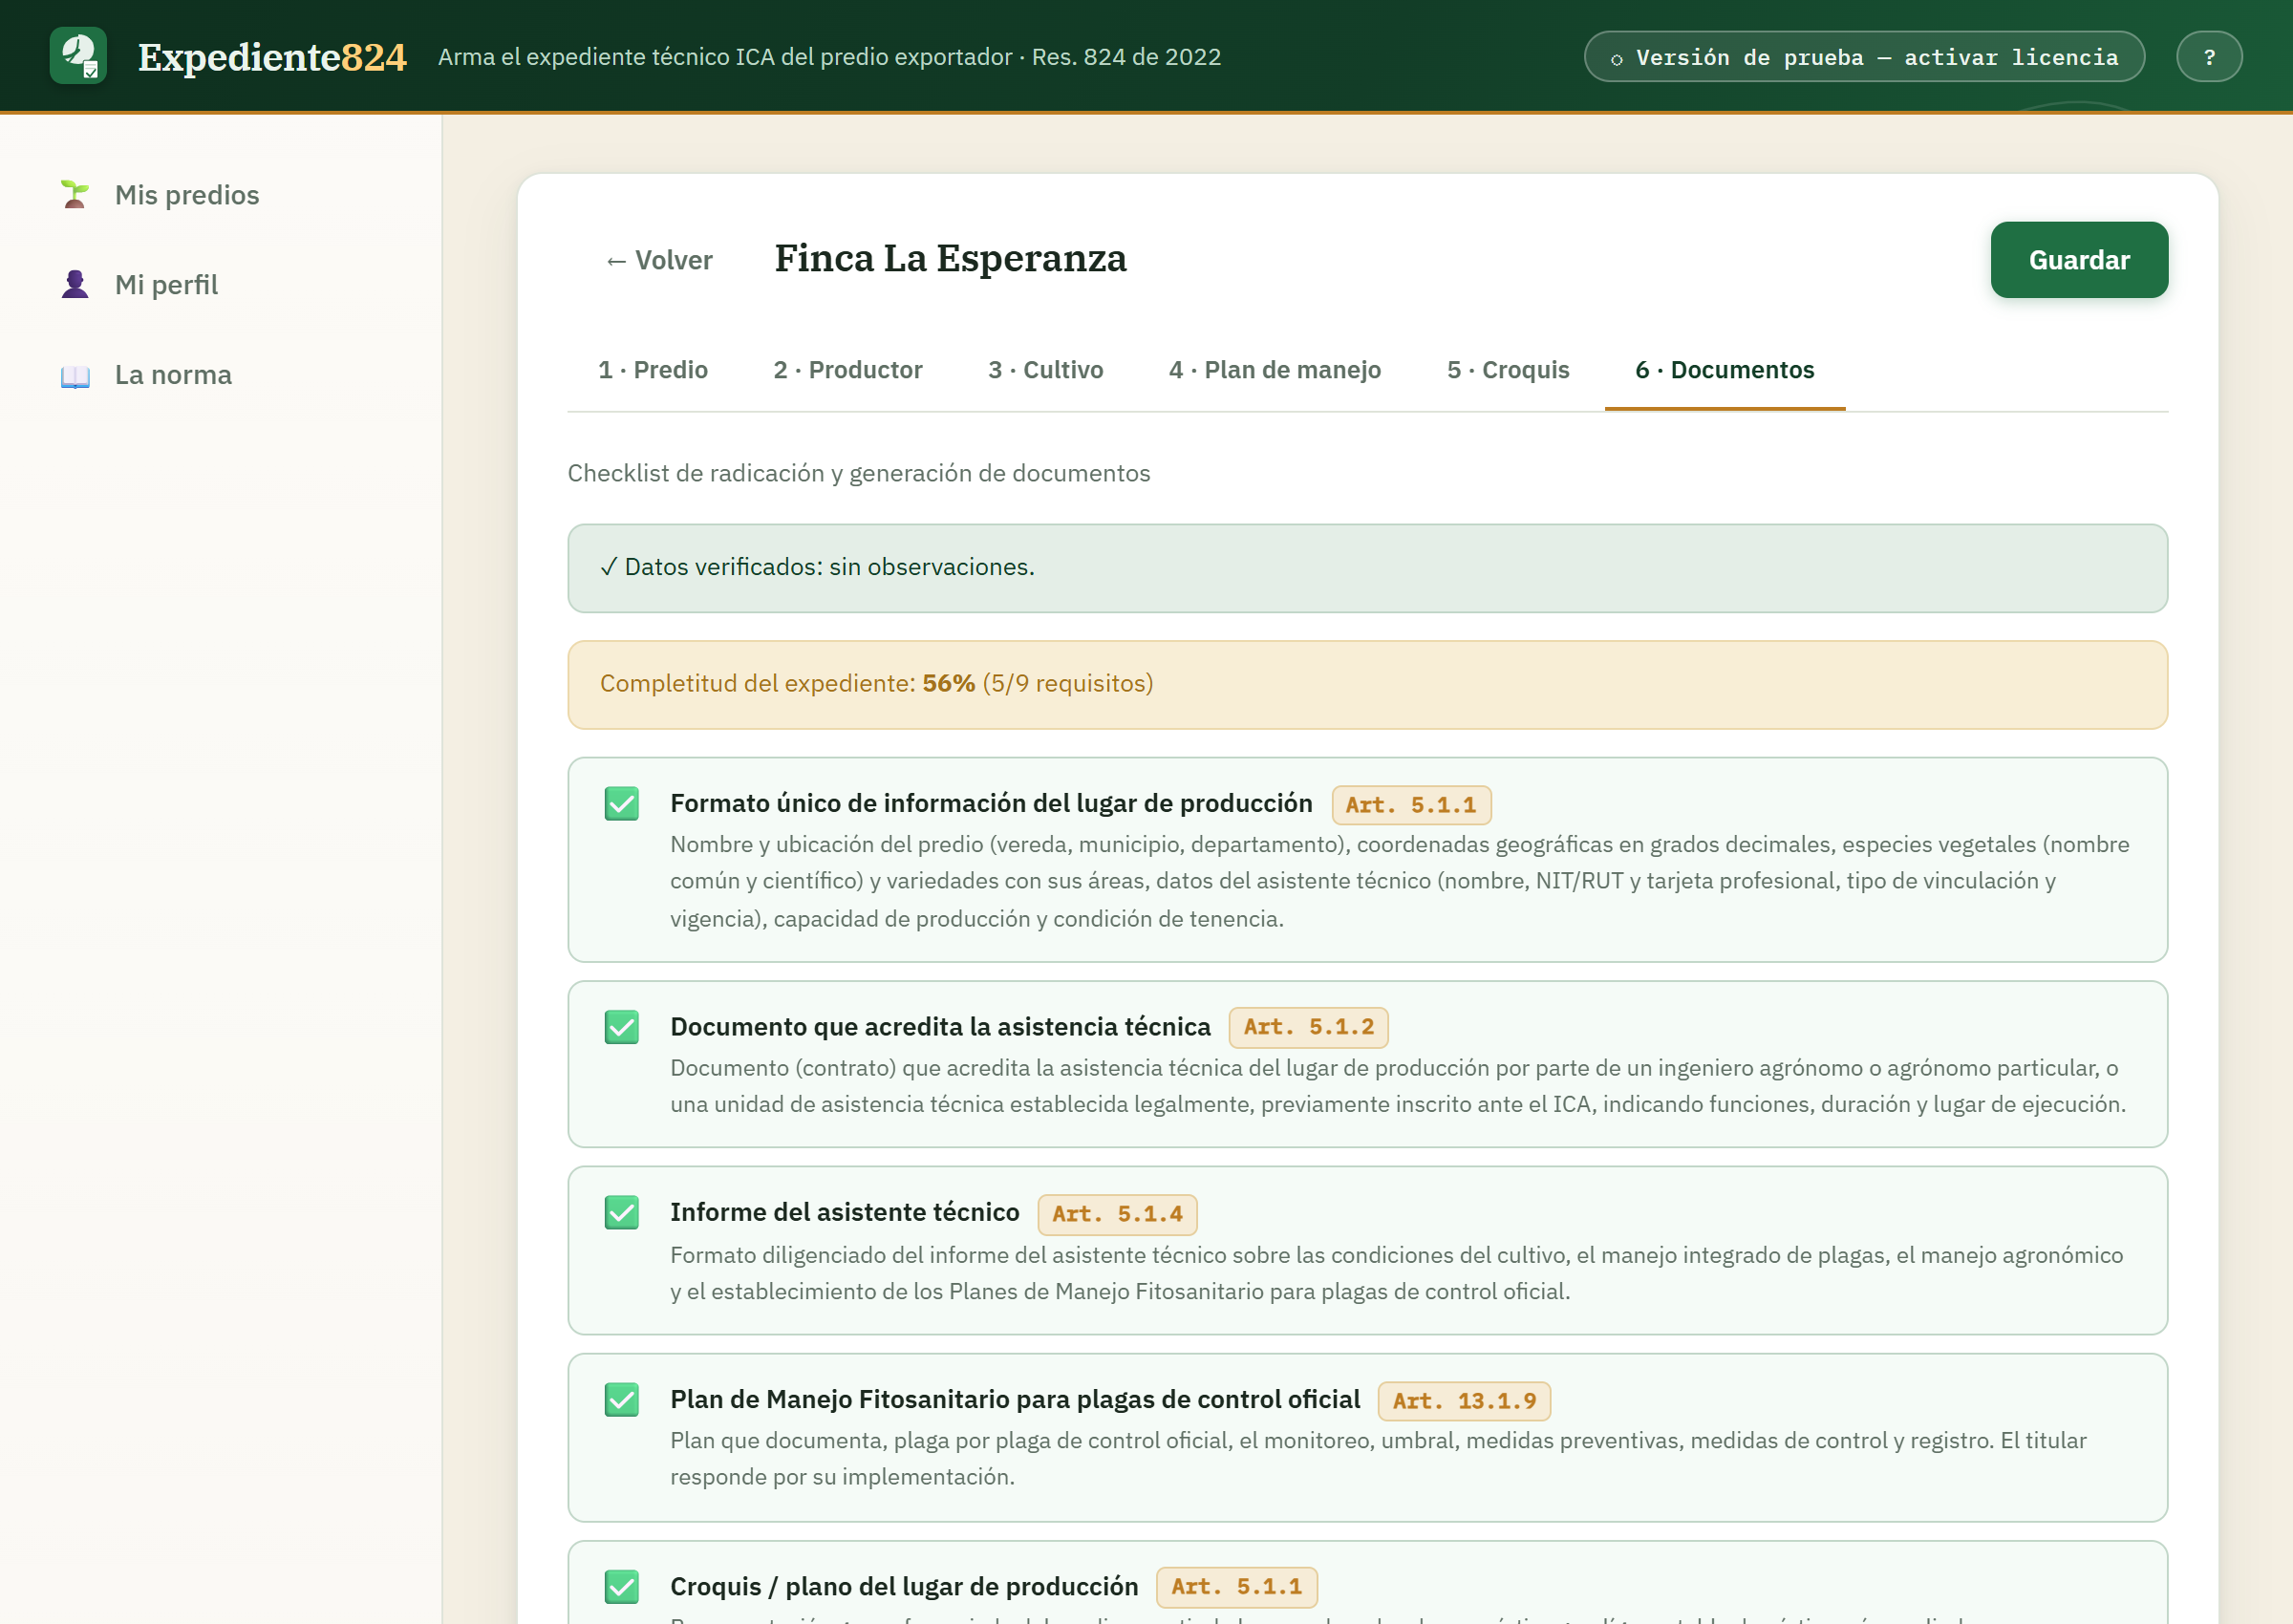Uncheck Formato único de información checkbox

[622, 803]
